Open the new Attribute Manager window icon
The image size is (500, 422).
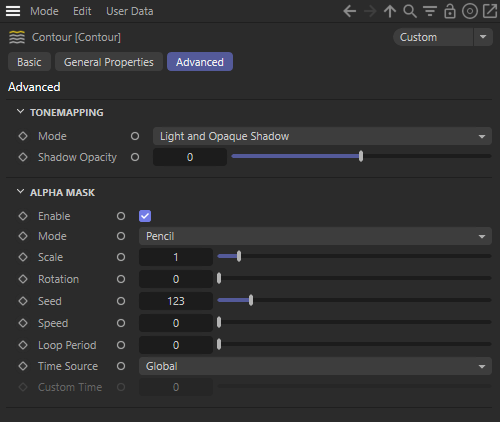click(490, 11)
